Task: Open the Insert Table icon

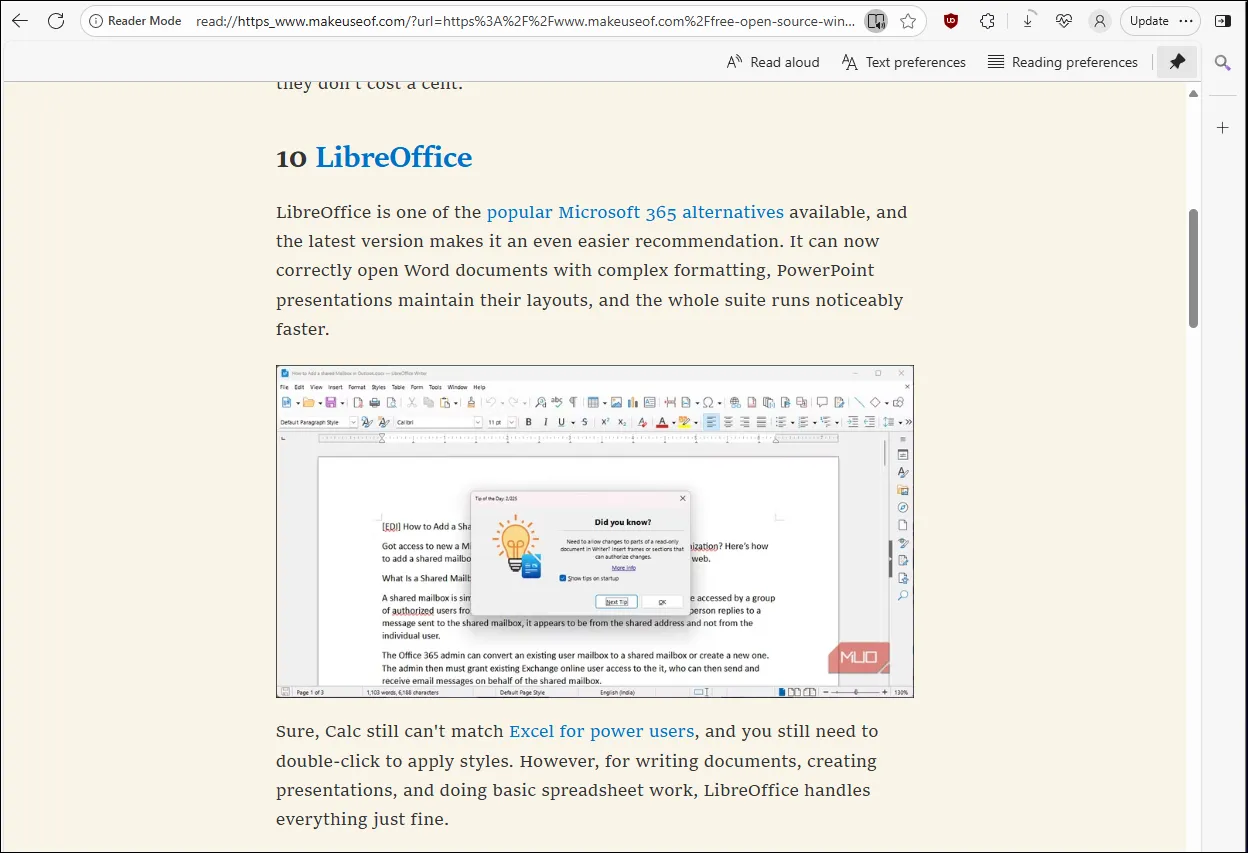Action: click(593, 402)
